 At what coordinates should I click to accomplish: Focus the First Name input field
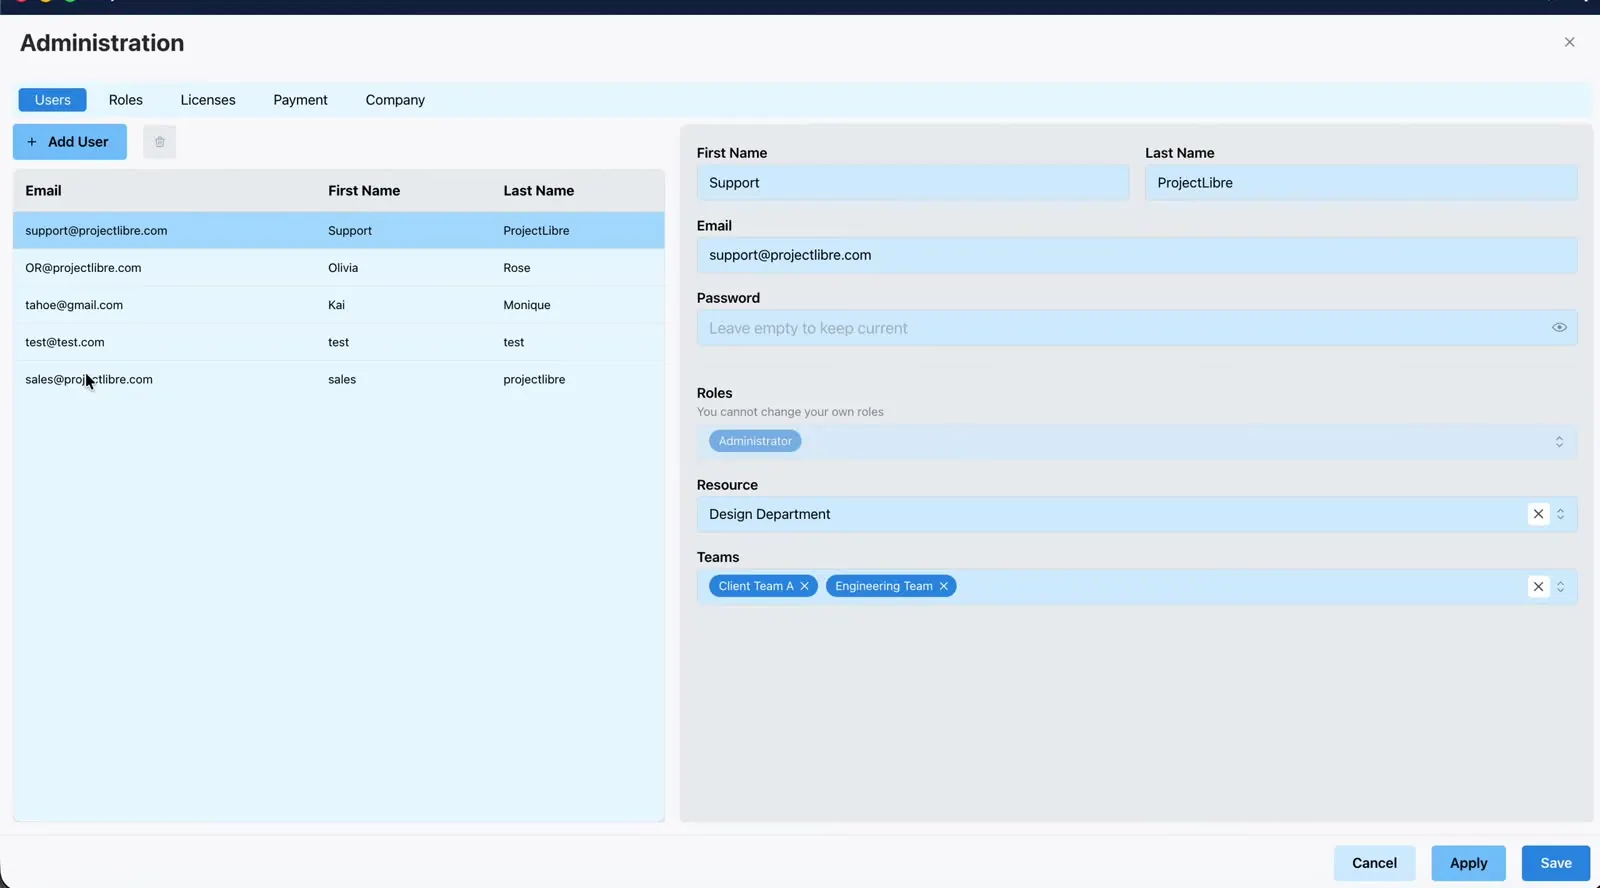[913, 183]
